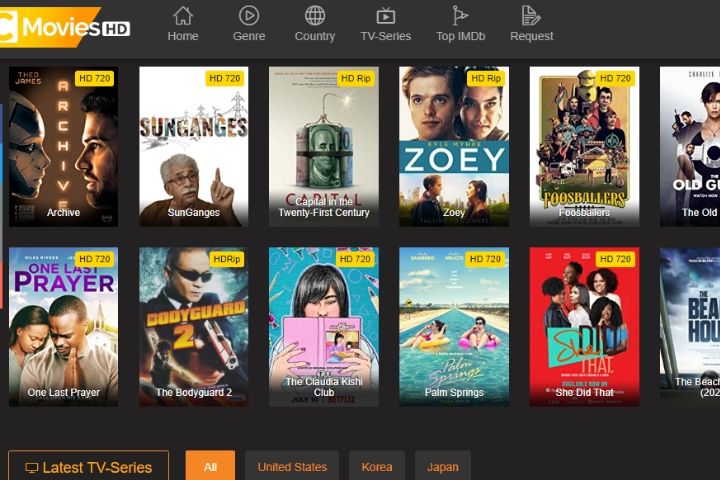Open The Claudia Kishi Club poster
Image resolution: width=720 pixels, height=480 pixels.
(x=324, y=327)
